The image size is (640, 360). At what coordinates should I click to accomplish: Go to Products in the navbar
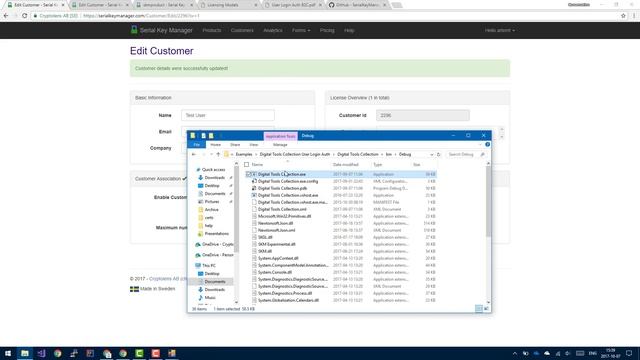pos(212,30)
